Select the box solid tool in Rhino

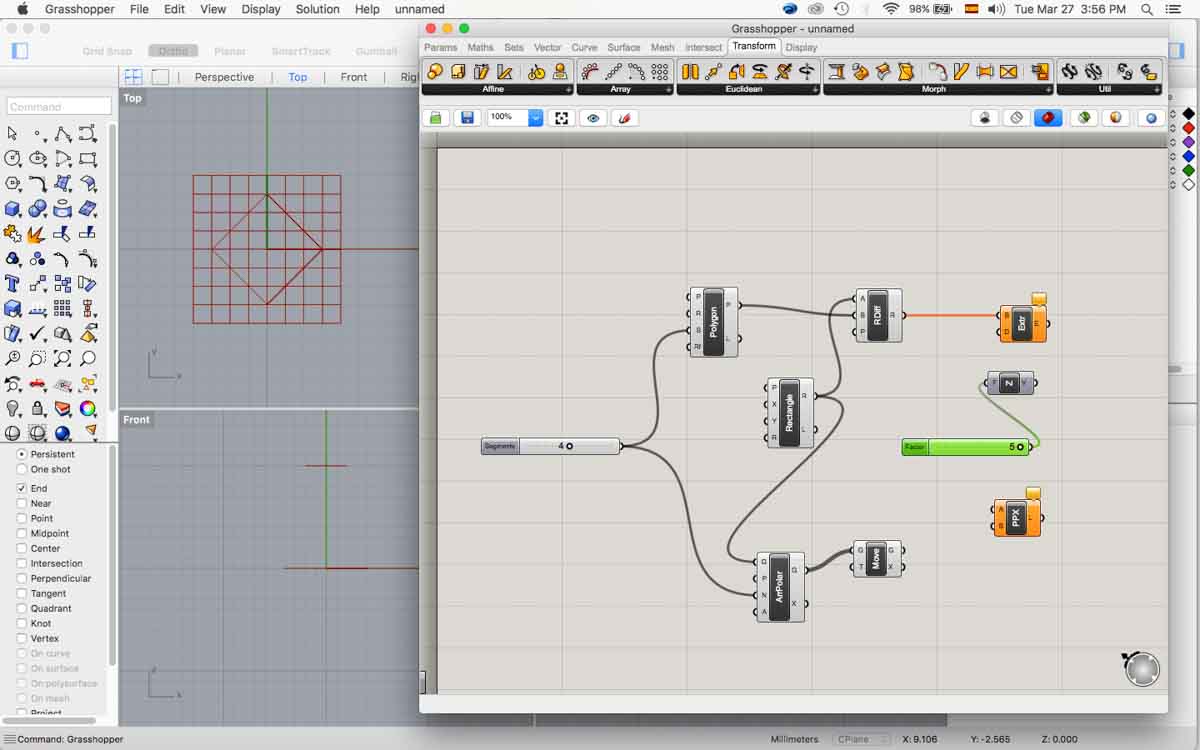click(x=13, y=209)
